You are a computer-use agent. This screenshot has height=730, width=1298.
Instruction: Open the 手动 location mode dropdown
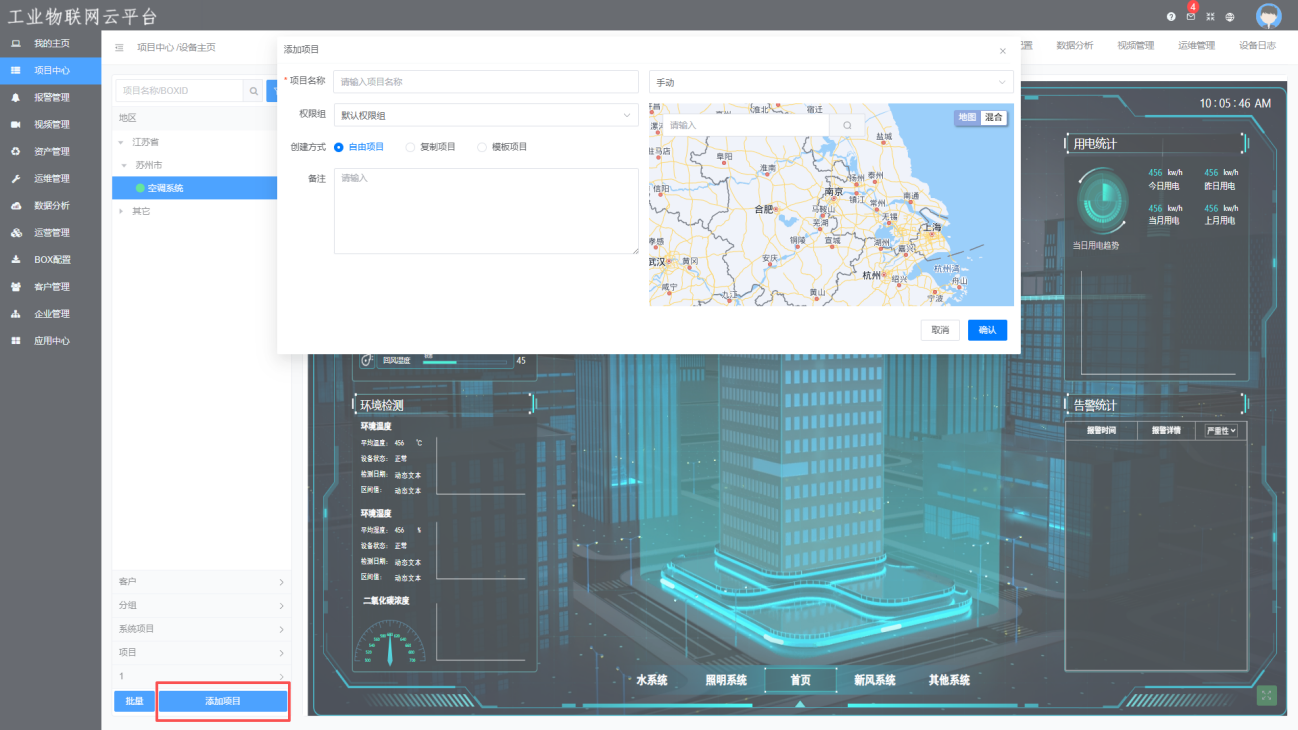[830, 82]
